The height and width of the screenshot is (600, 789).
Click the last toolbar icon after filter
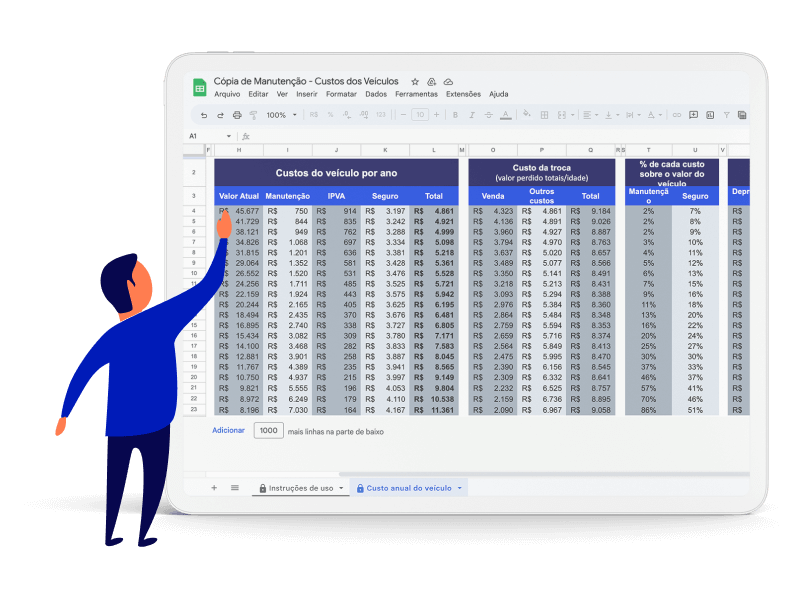click(x=742, y=115)
